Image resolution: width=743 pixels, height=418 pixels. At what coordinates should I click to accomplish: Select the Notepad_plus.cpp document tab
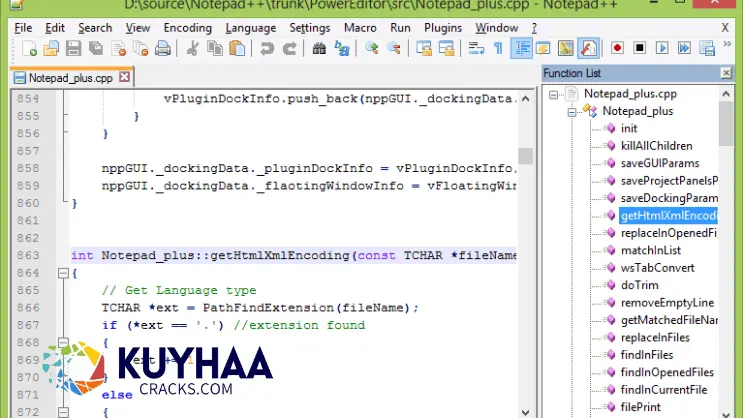[70, 78]
